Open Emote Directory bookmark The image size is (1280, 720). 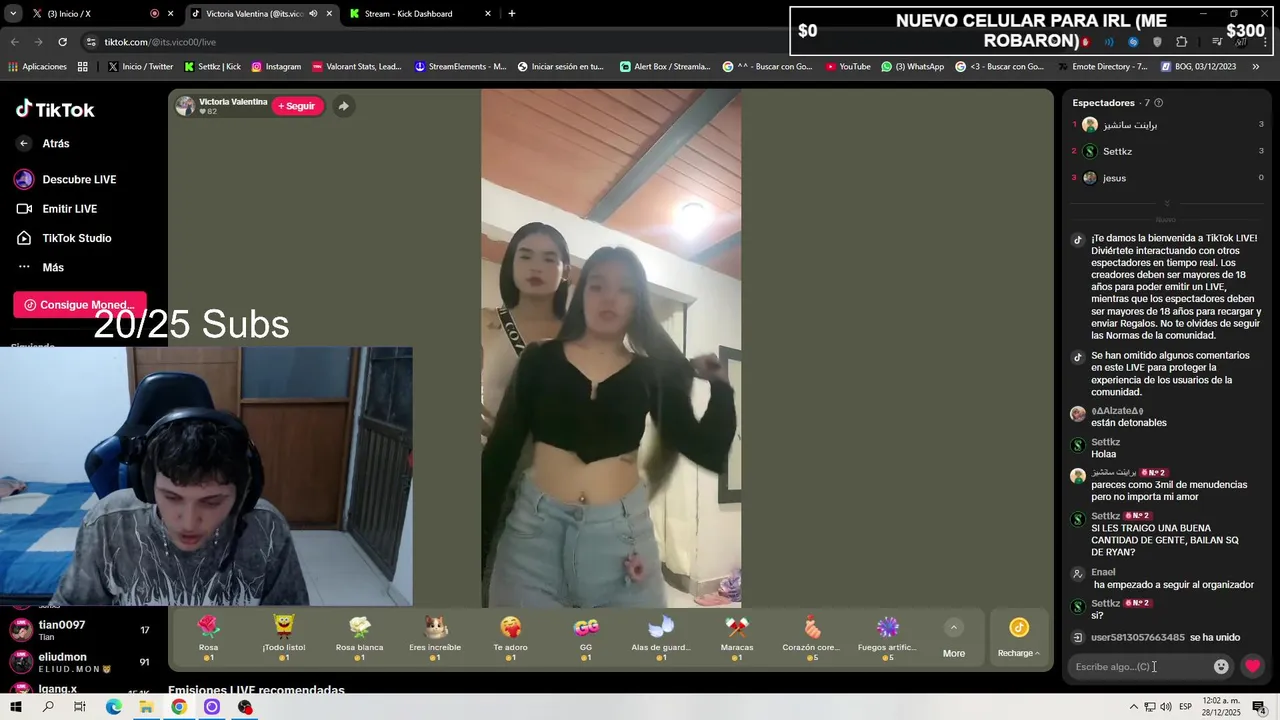click(1103, 67)
